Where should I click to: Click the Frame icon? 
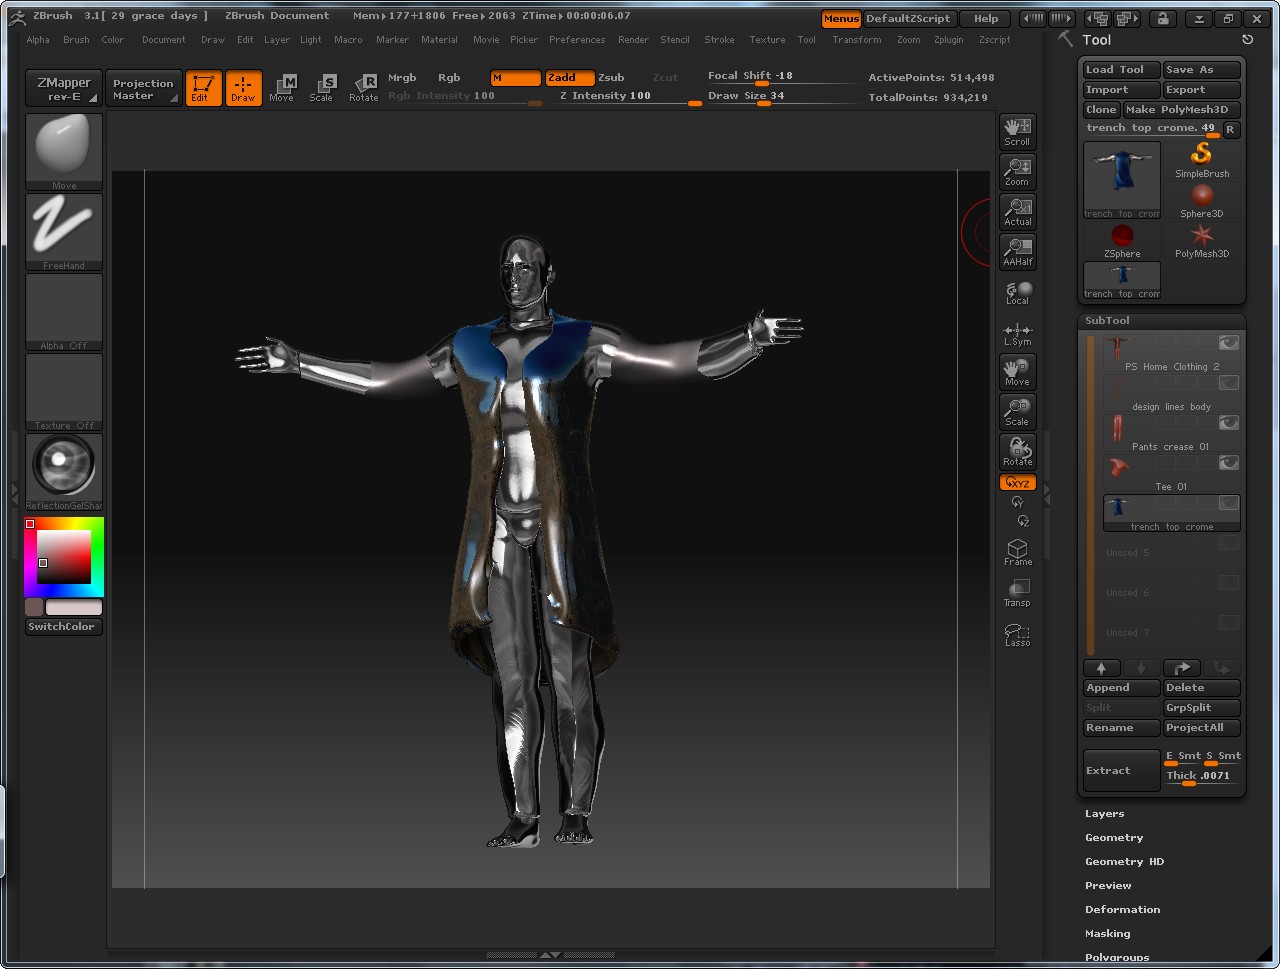pyautogui.click(x=1017, y=552)
